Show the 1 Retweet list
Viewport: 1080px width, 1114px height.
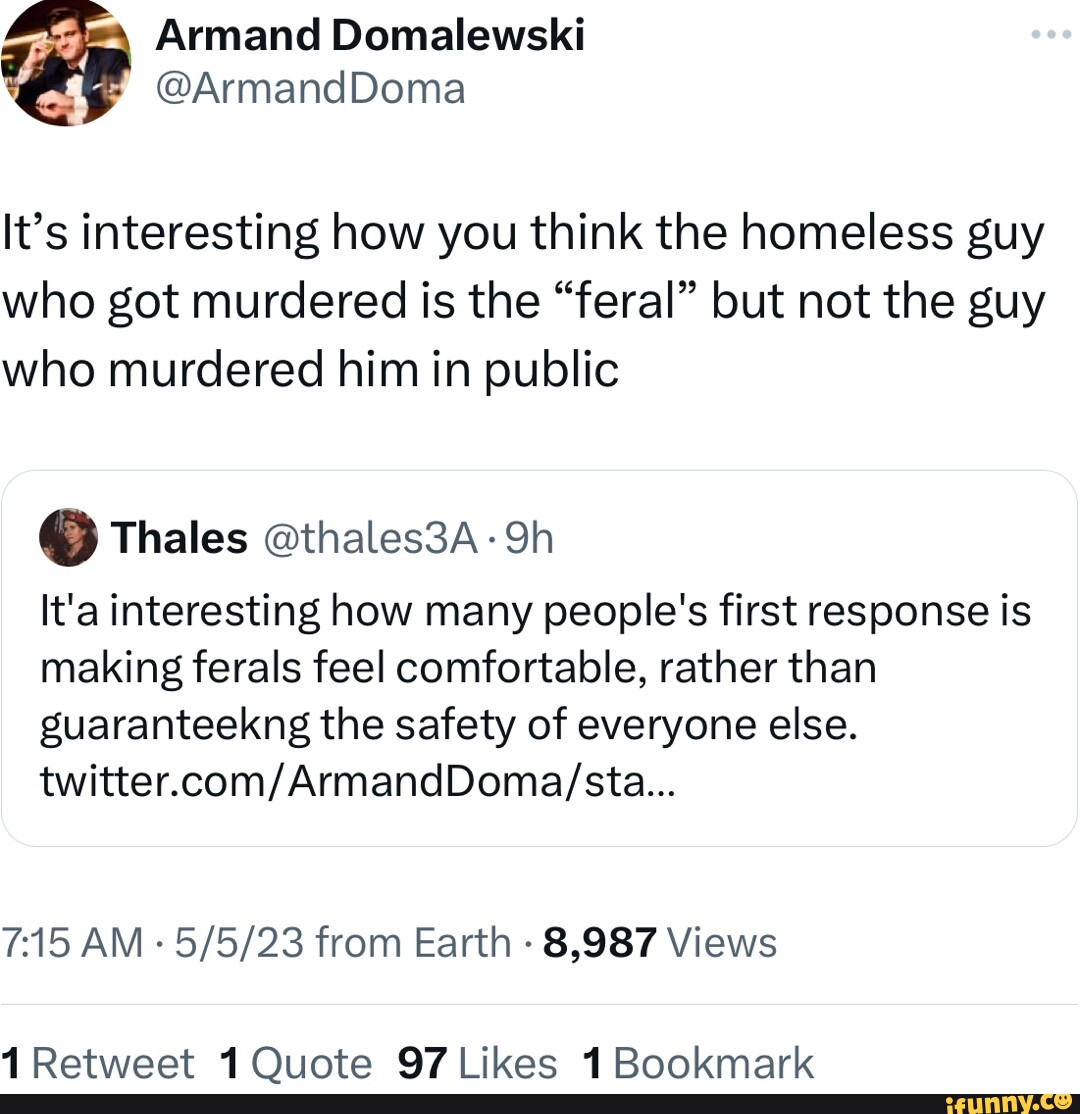98,1063
